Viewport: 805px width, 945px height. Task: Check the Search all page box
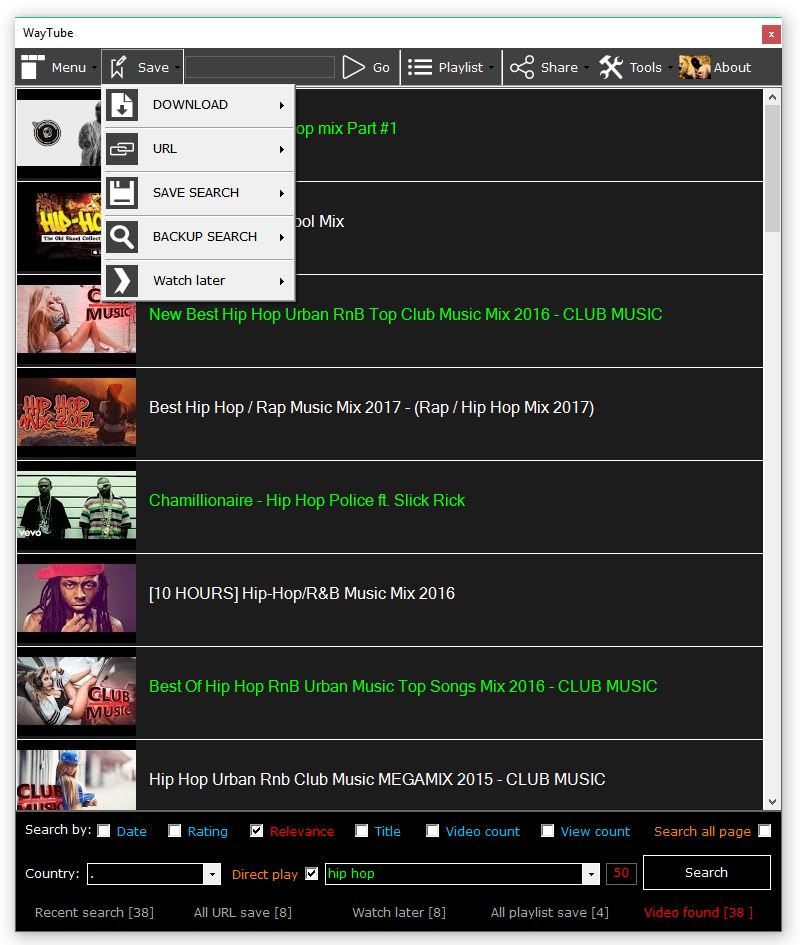coord(765,831)
